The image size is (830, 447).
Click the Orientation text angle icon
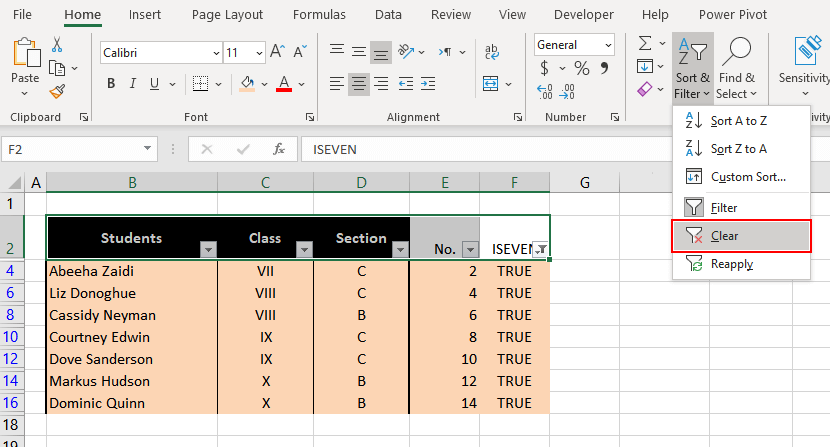[x=406, y=51]
